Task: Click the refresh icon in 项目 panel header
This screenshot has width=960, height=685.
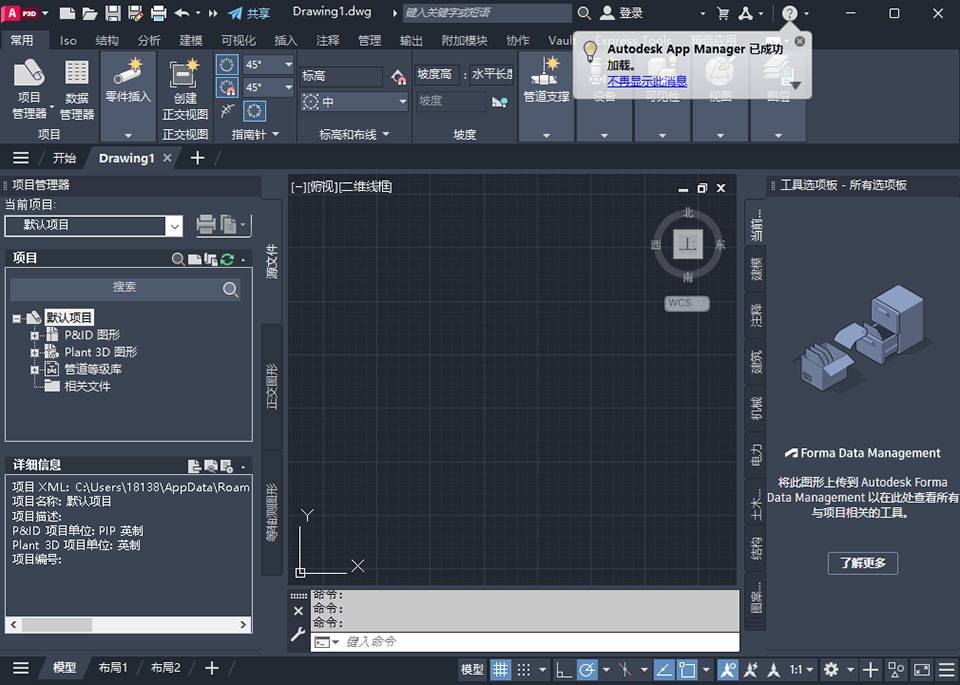Action: coord(227,260)
